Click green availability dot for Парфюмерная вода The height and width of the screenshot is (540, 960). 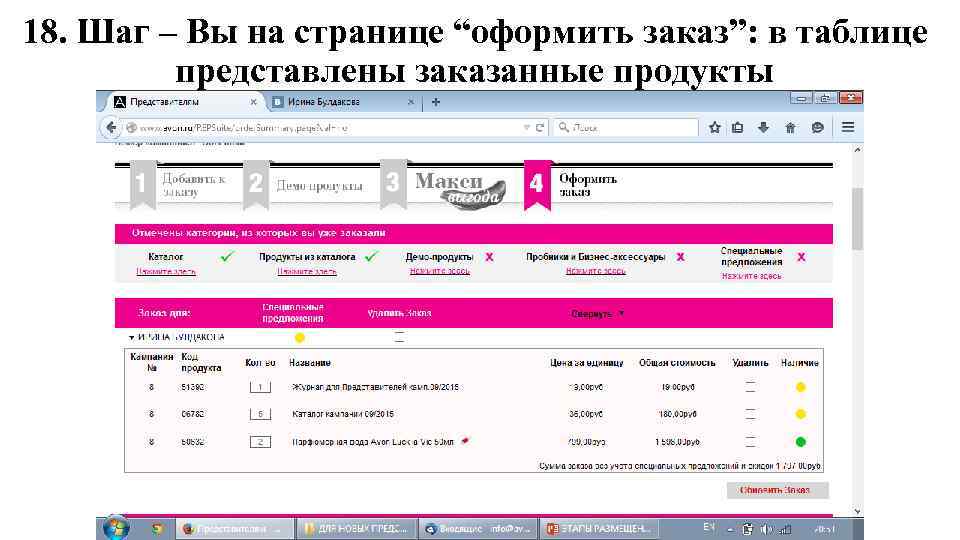tap(800, 441)
